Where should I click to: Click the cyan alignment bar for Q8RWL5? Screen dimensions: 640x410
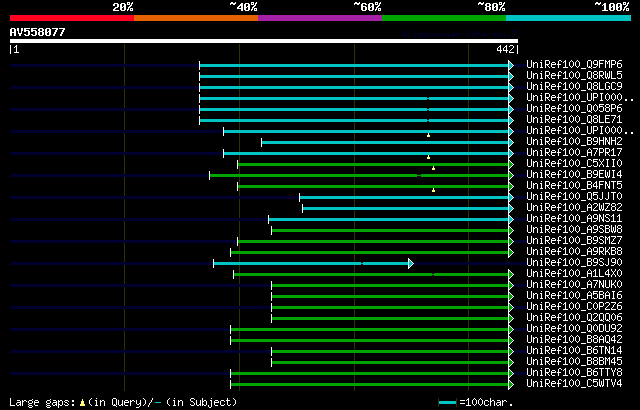tap(354, 76)
